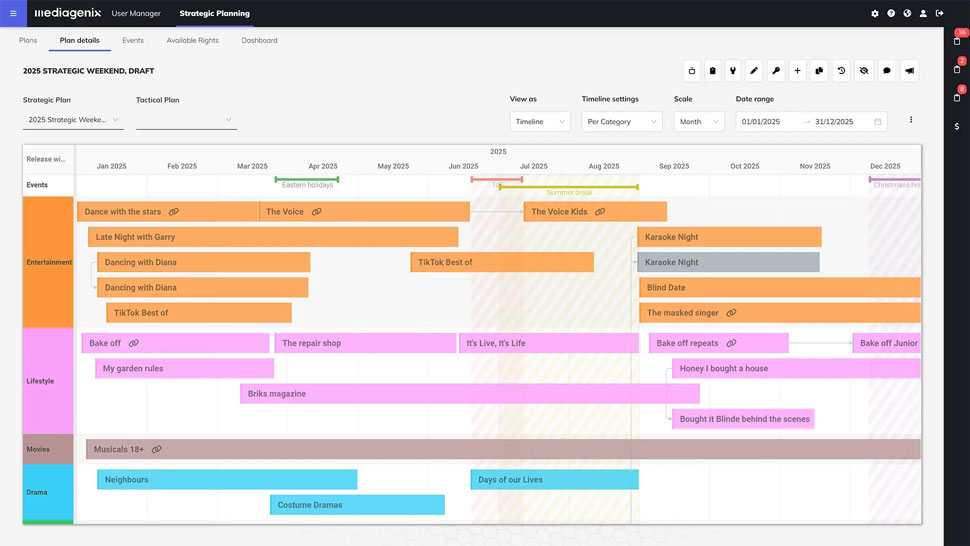Open the Dashboard tab
This screenshot has width=970, height=546.
(259, 41)
